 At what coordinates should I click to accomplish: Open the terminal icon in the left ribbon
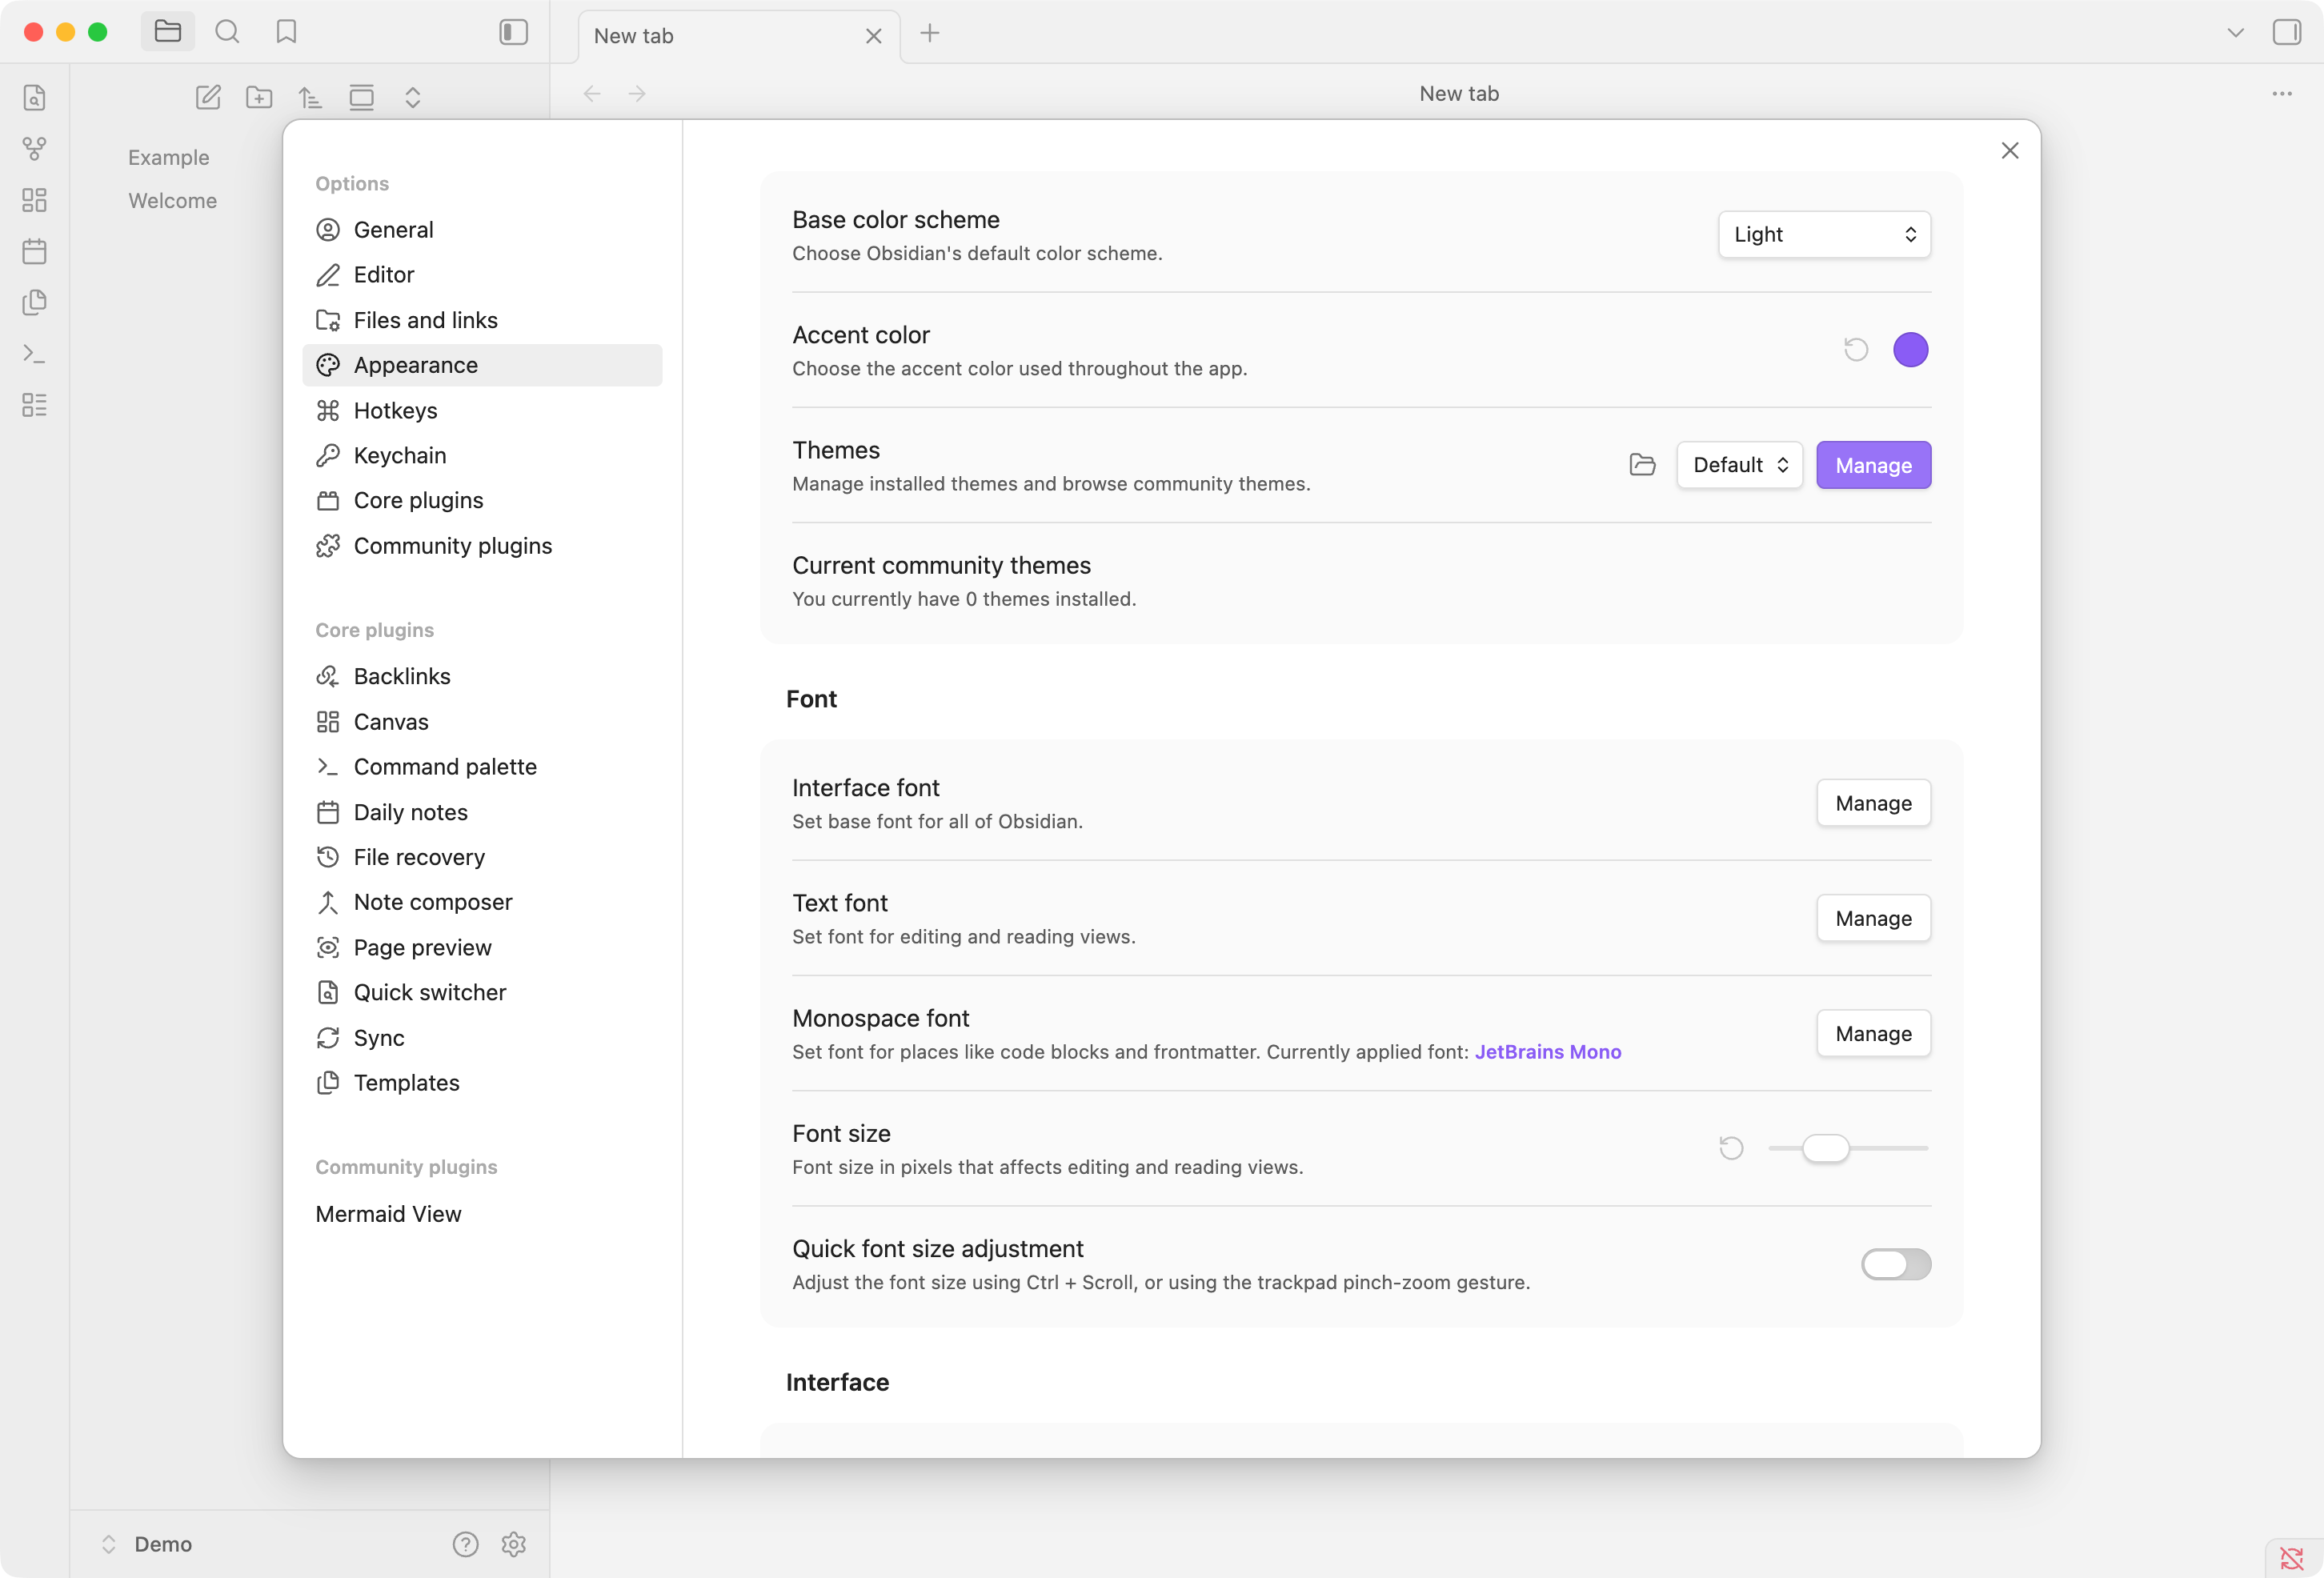[34, 353]
